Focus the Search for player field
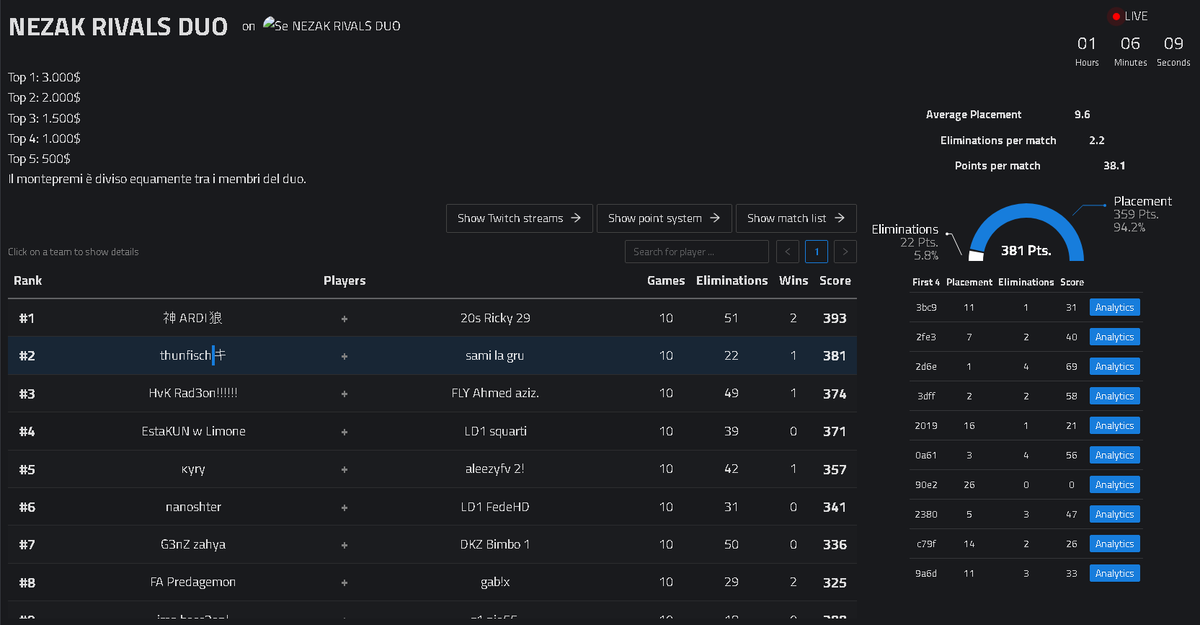This screenshot has width=1200, height=625. coord(696,252)
